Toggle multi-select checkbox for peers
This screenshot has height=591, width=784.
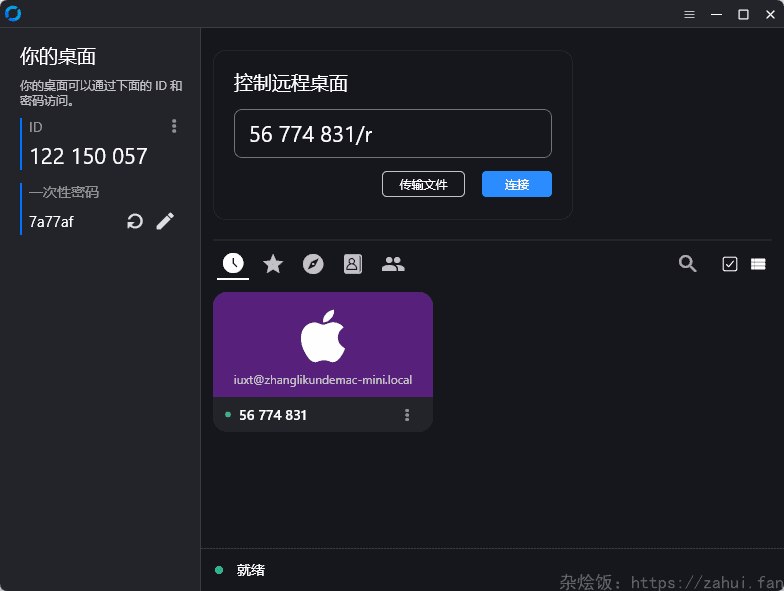(x=730, y=264)
